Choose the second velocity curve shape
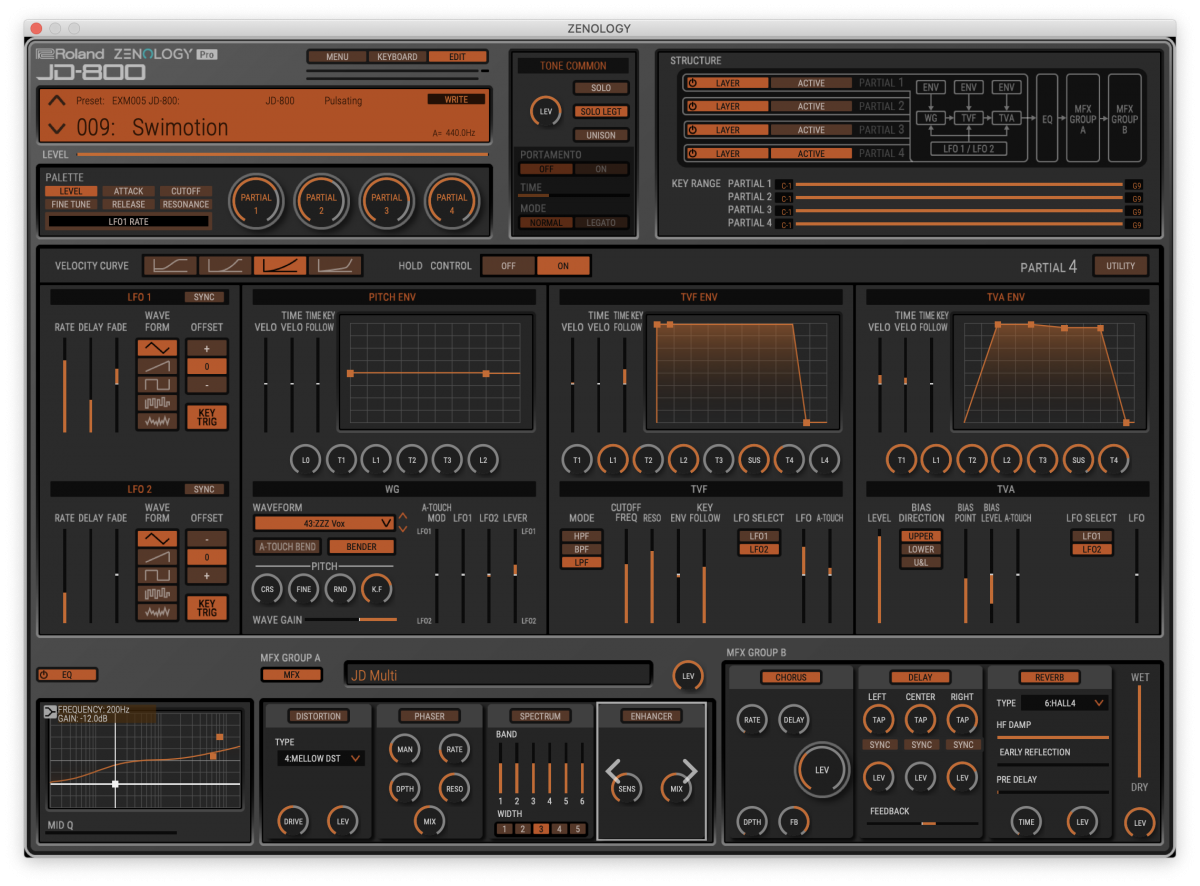 224,266
